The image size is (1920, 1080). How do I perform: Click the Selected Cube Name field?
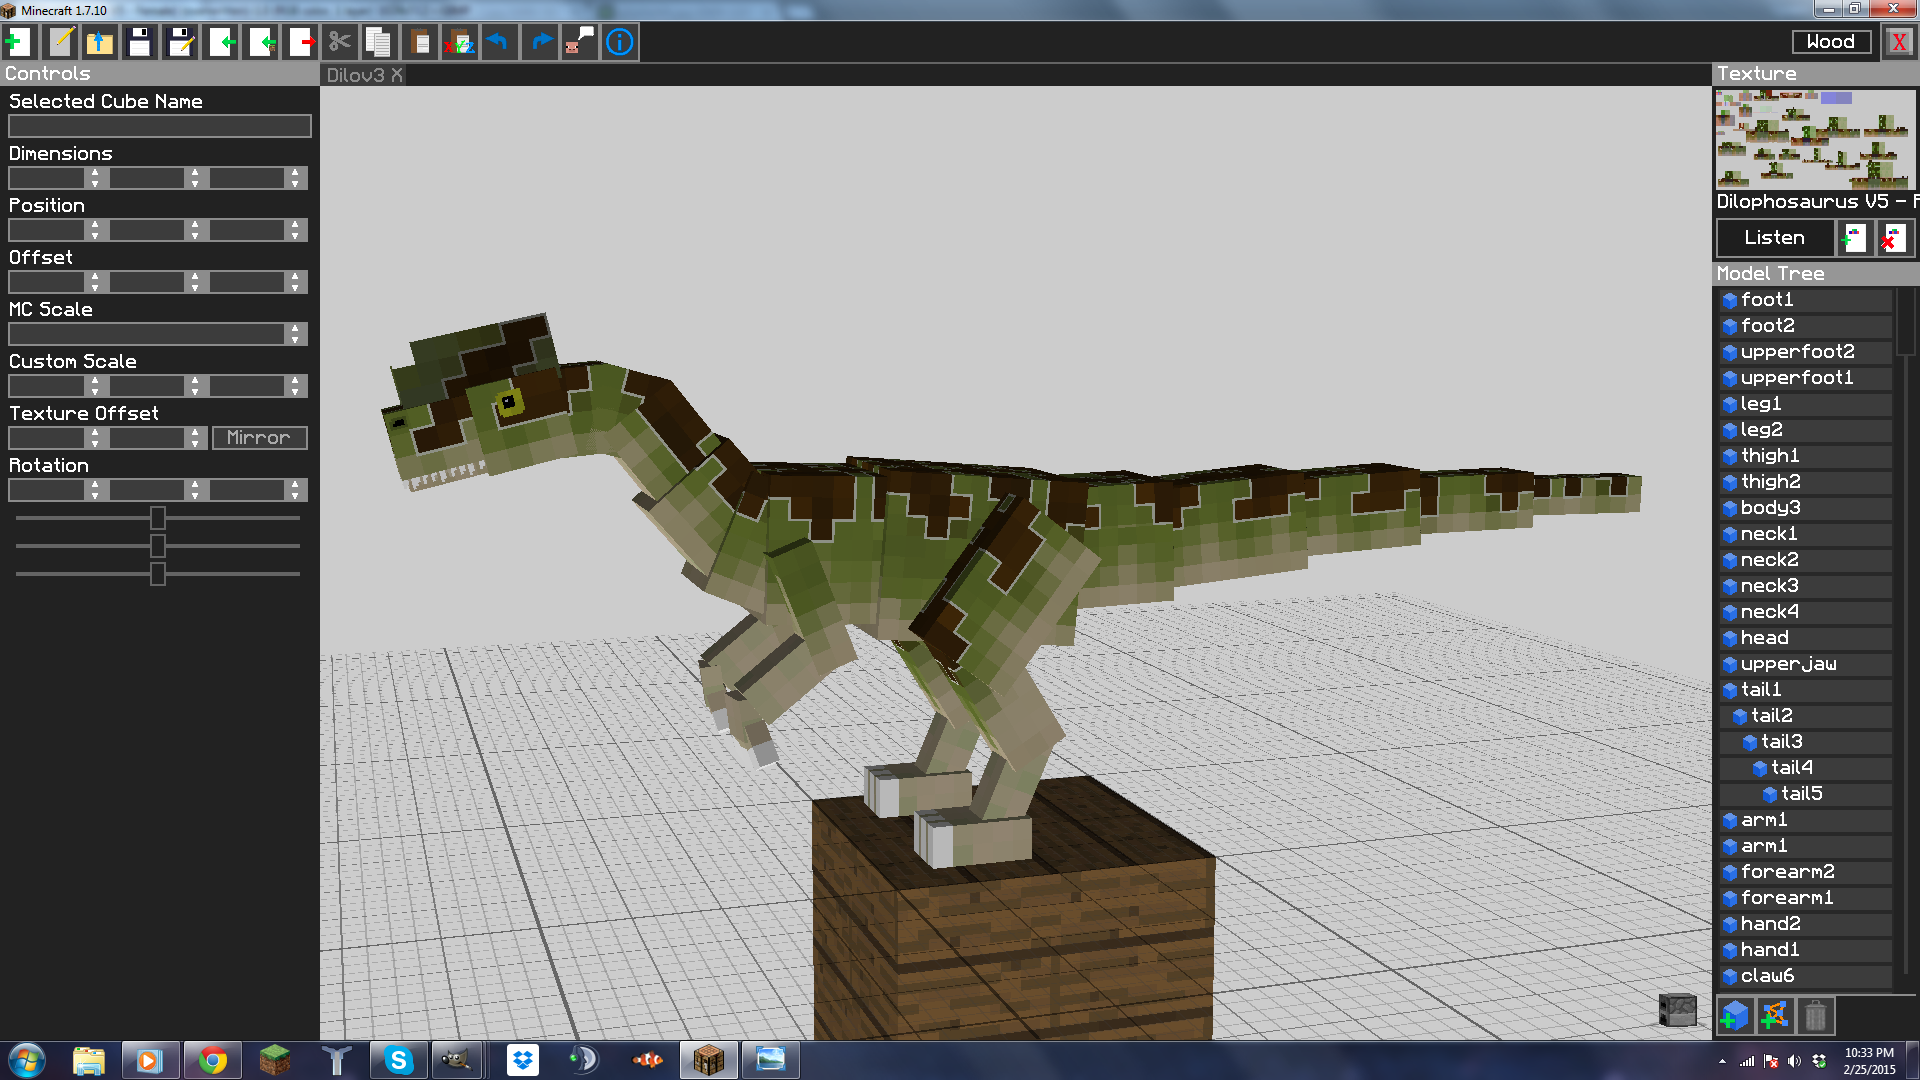[x=160, y=126]
